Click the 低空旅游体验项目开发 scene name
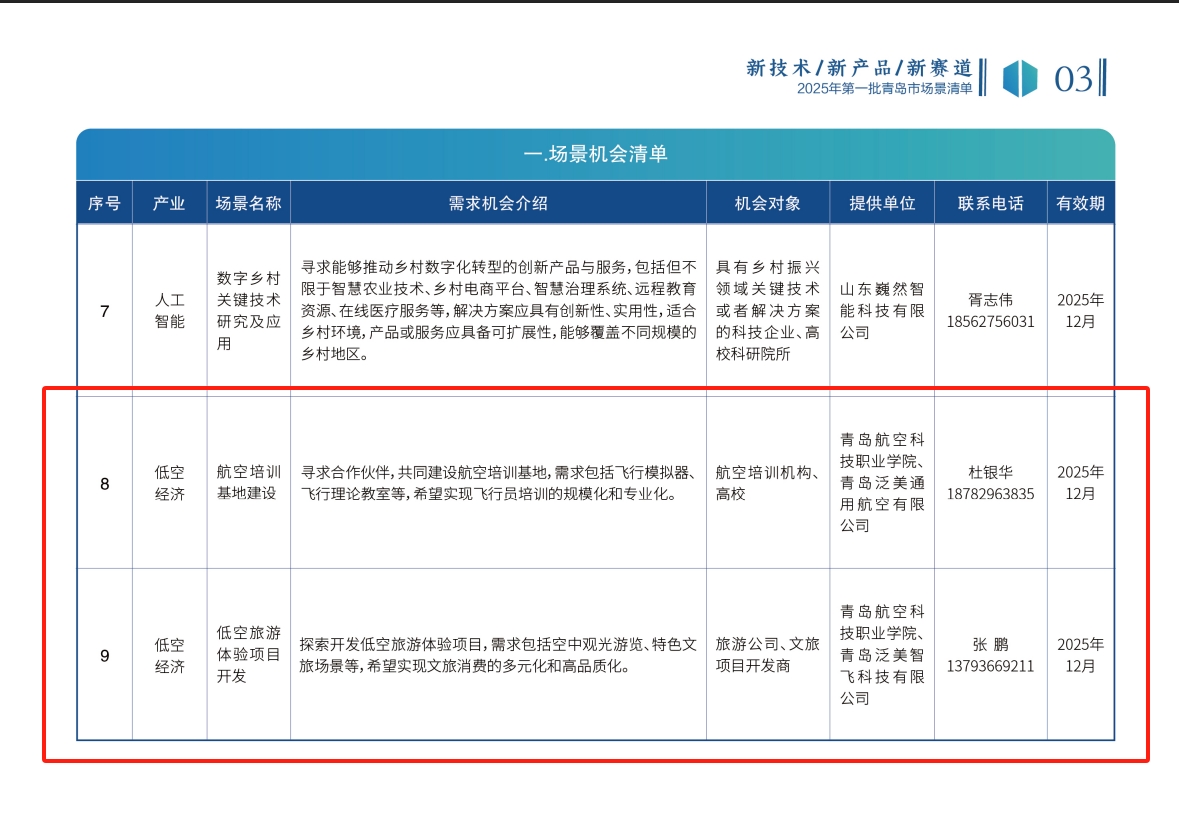 tap(248, 655)
